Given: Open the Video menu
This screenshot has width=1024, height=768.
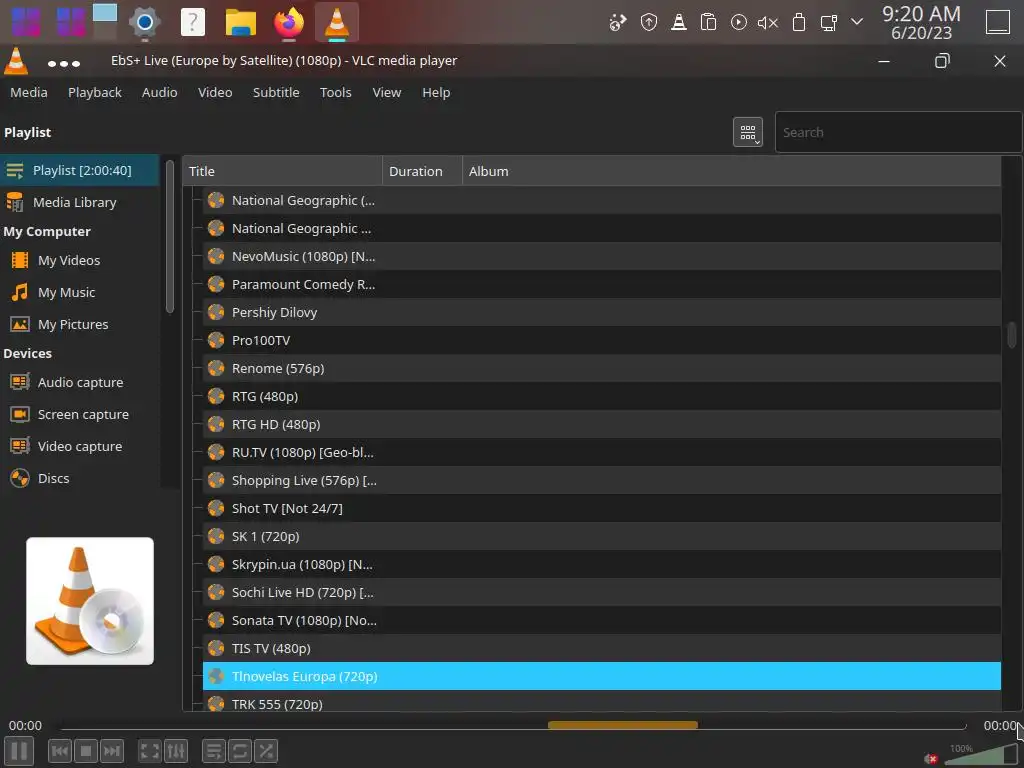Looking at the screenshot, I should (215, 93).
